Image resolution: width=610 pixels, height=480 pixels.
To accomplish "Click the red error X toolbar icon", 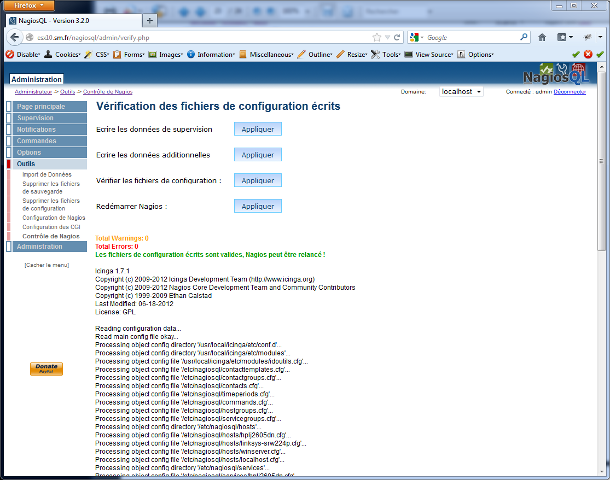I will click(588, 54).
